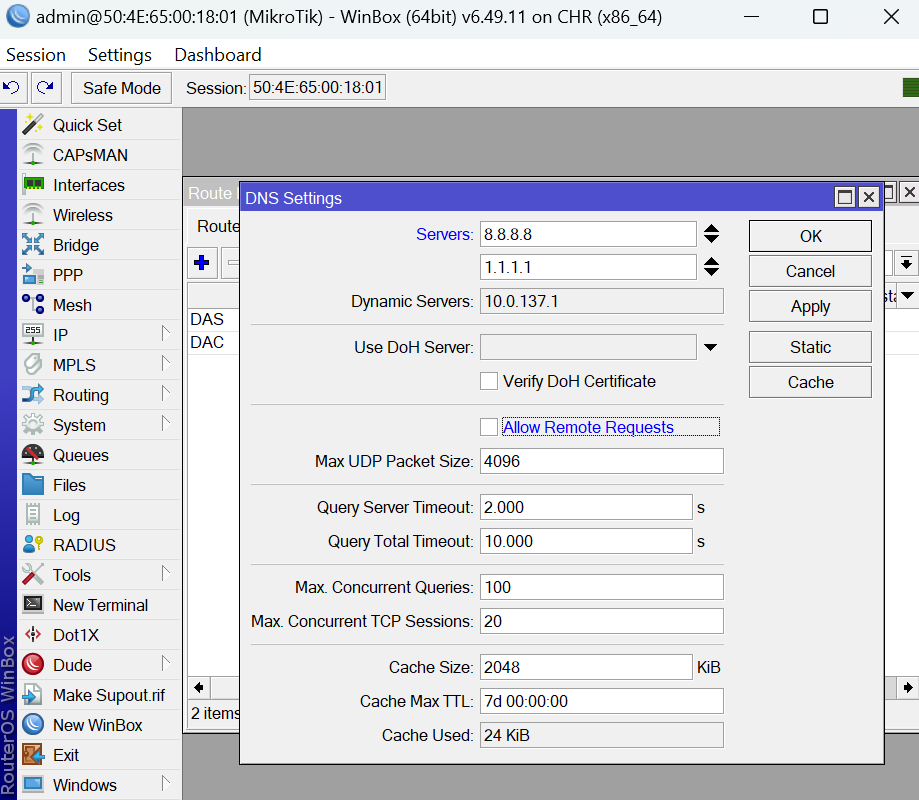This screenshot has width=919, height=800.
Task: Click Servers field with 8.8.8.8
Action: (588, 234)
